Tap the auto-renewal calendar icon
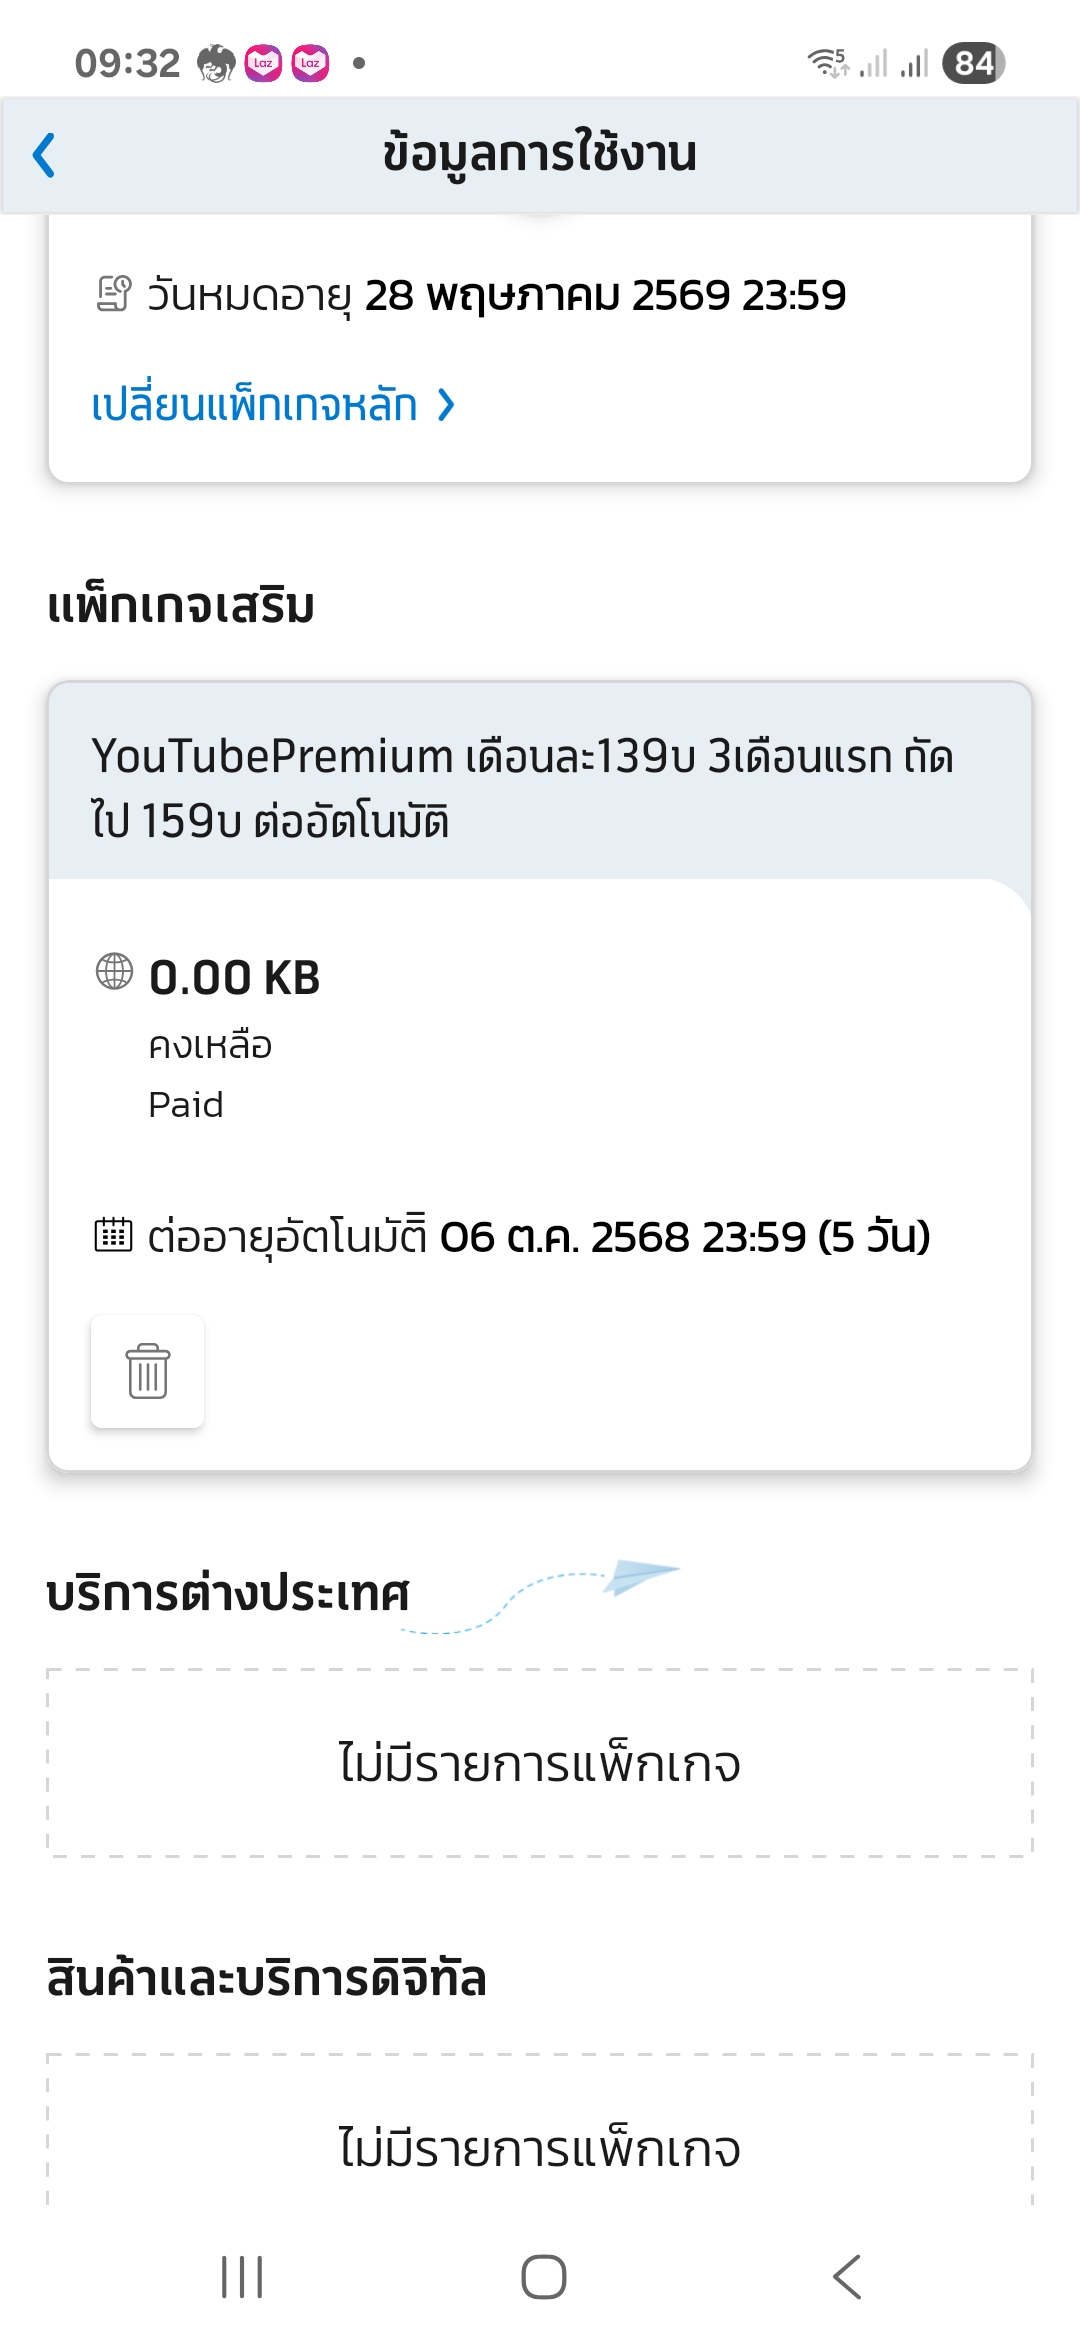Image resolution: width=1080 pixels, height=2340 pixels. click(x=113, y=1235)
